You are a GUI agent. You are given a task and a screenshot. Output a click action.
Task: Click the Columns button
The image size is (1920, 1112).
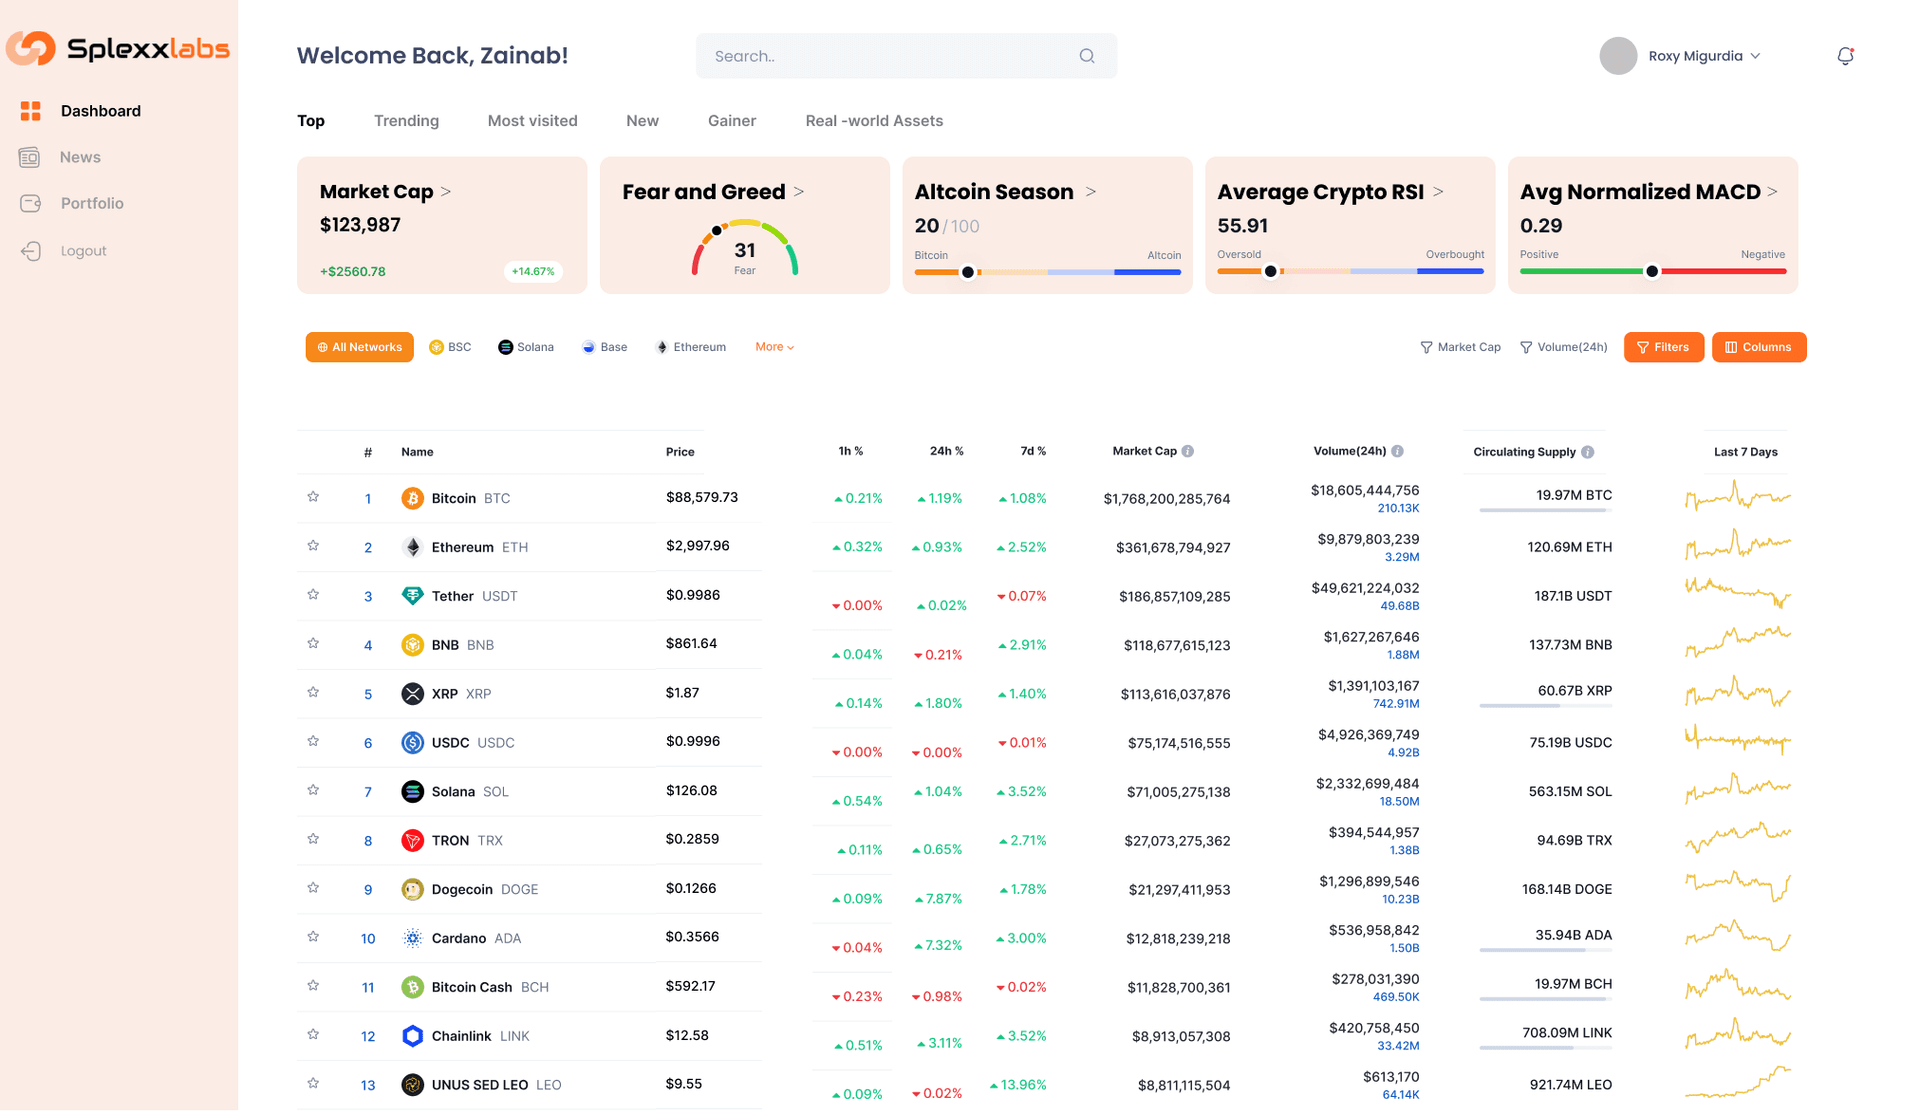(1758, 347)
